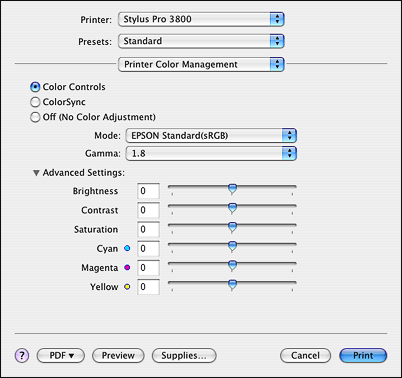
Task: Click the cyan color dot icon
Action: [x=127, y=248]
